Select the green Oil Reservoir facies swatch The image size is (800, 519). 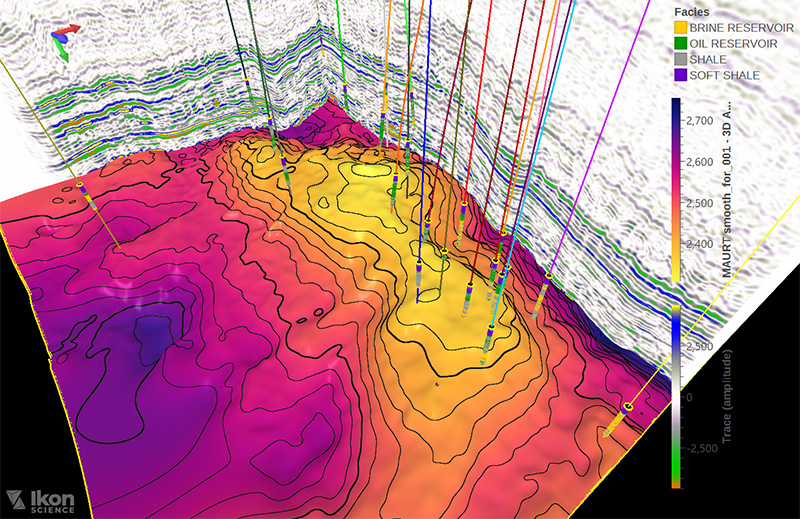[678, 43]
